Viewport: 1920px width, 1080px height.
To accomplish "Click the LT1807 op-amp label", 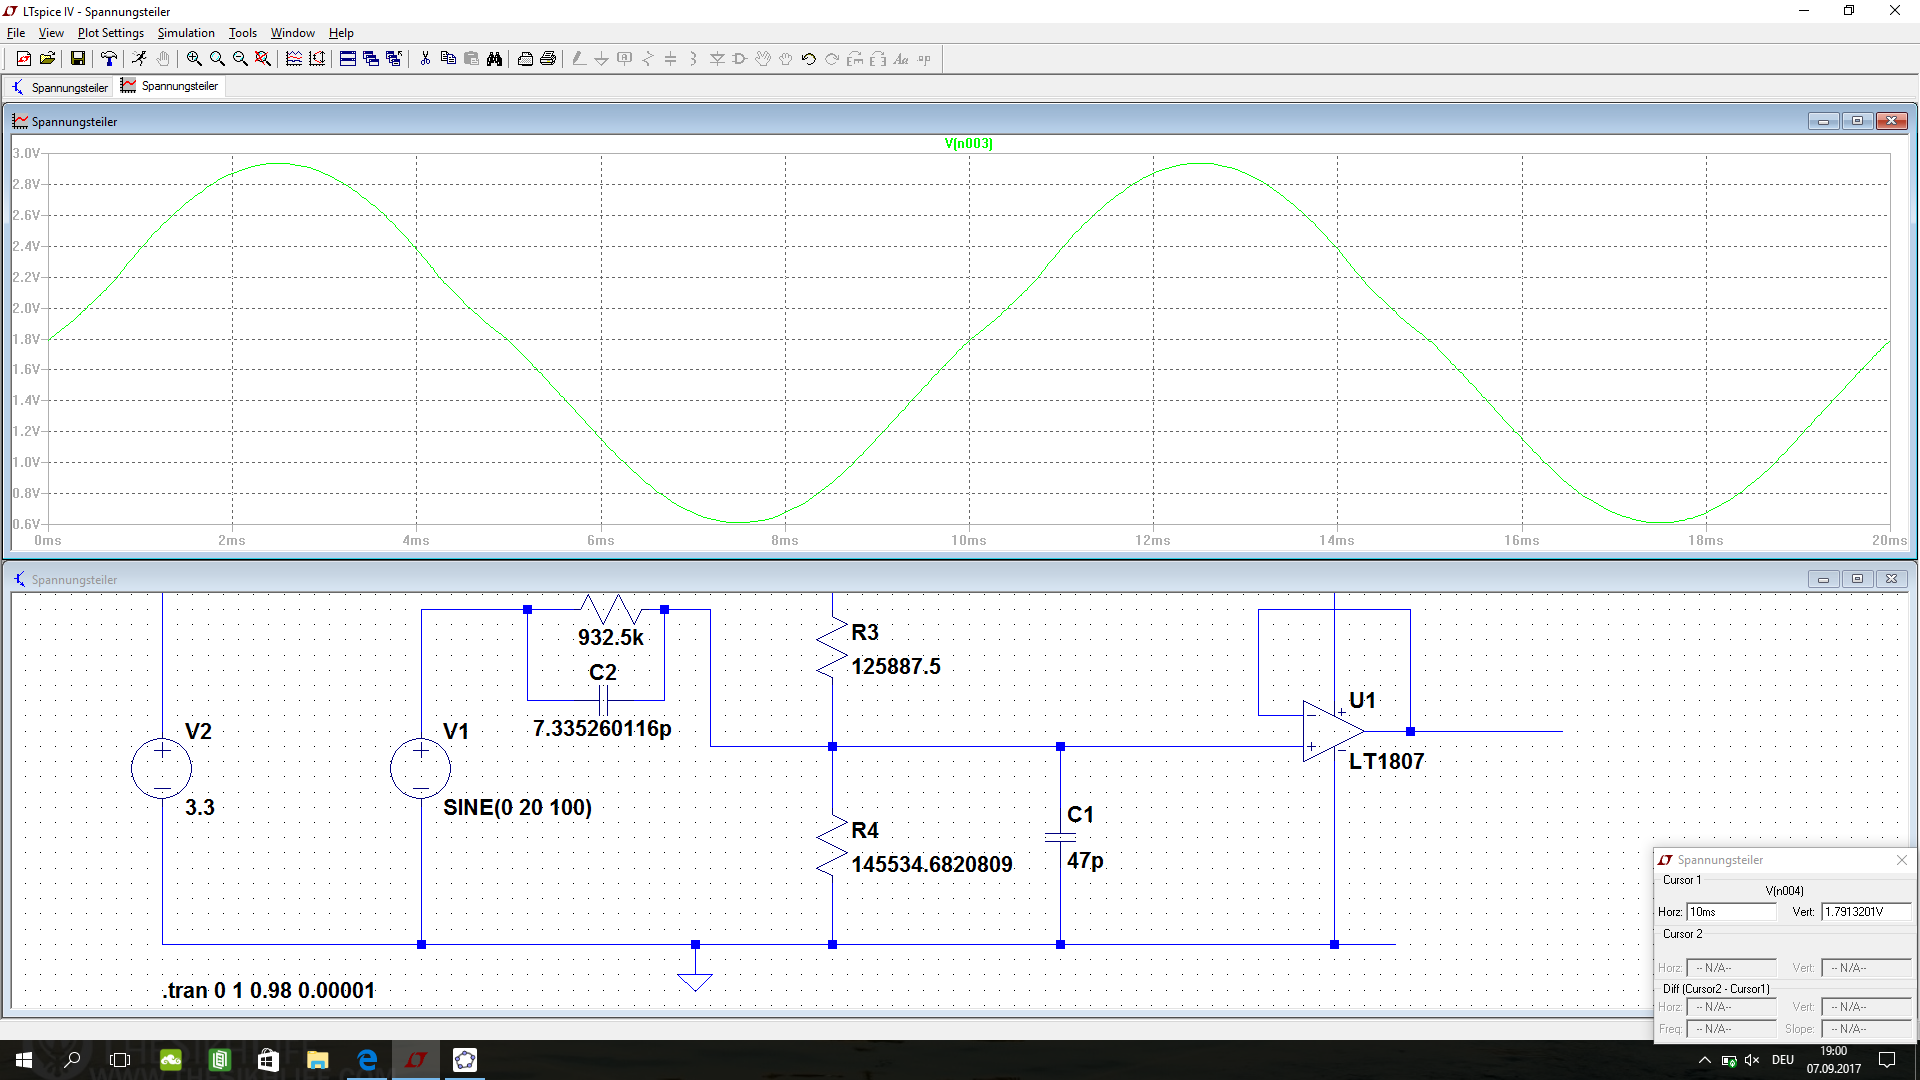I will (x=1386, y=761).
